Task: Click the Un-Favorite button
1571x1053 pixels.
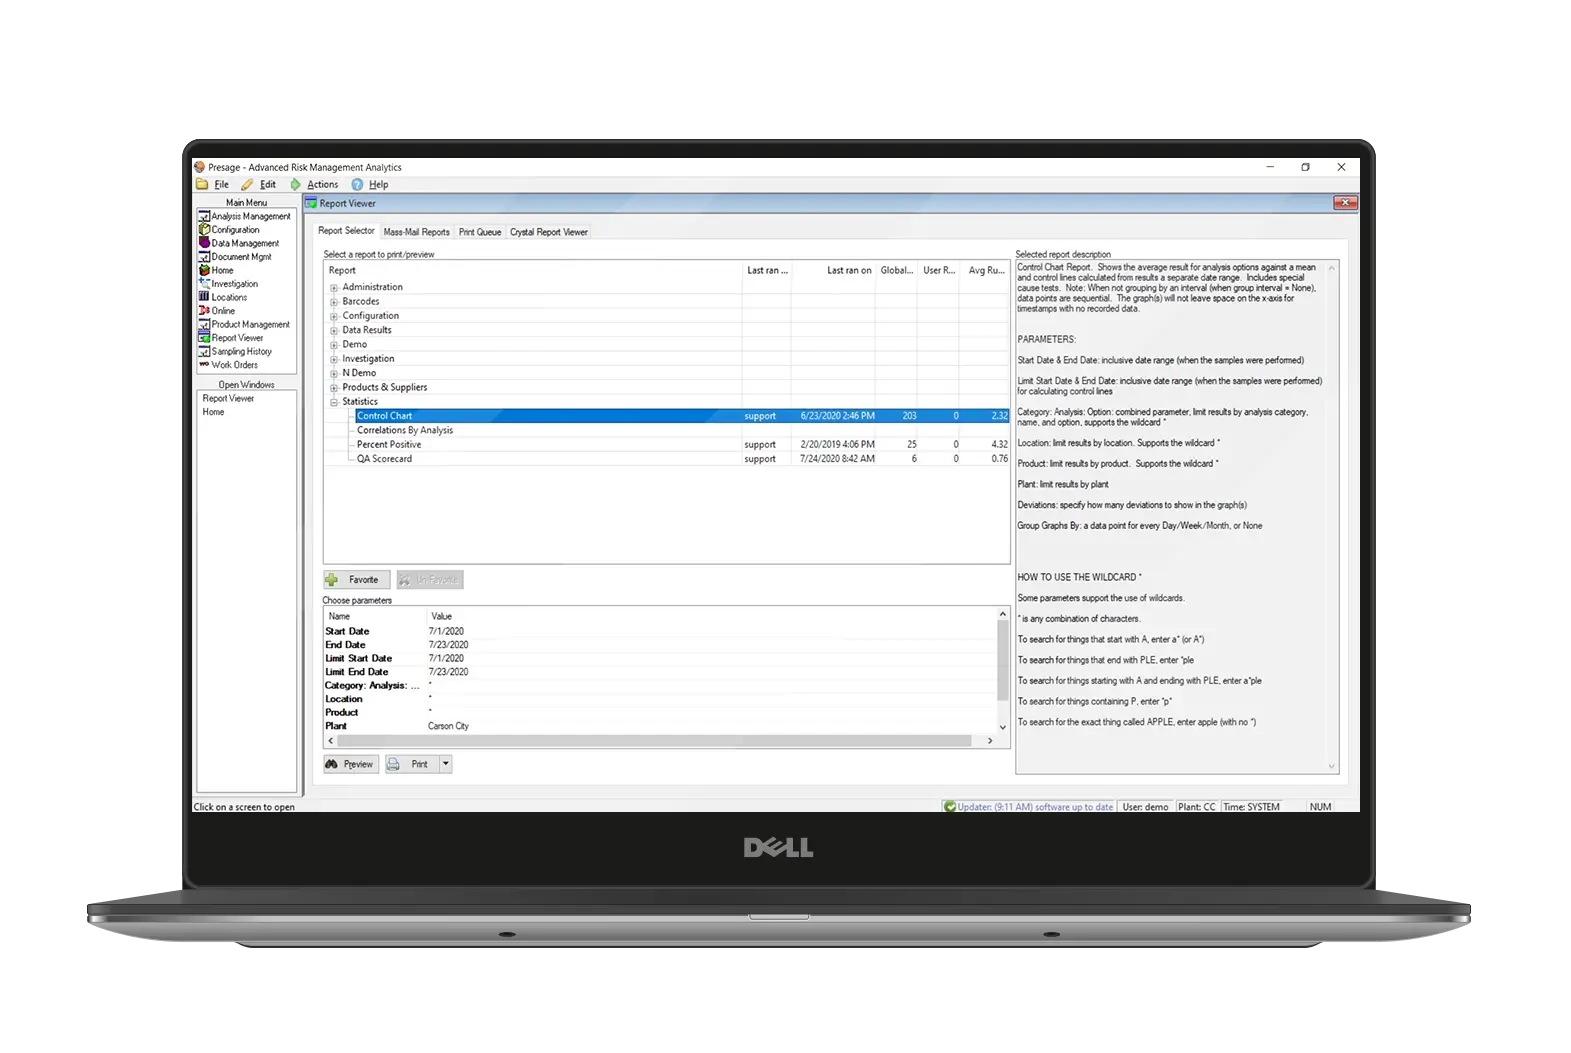Action: (x=430, y=580)
